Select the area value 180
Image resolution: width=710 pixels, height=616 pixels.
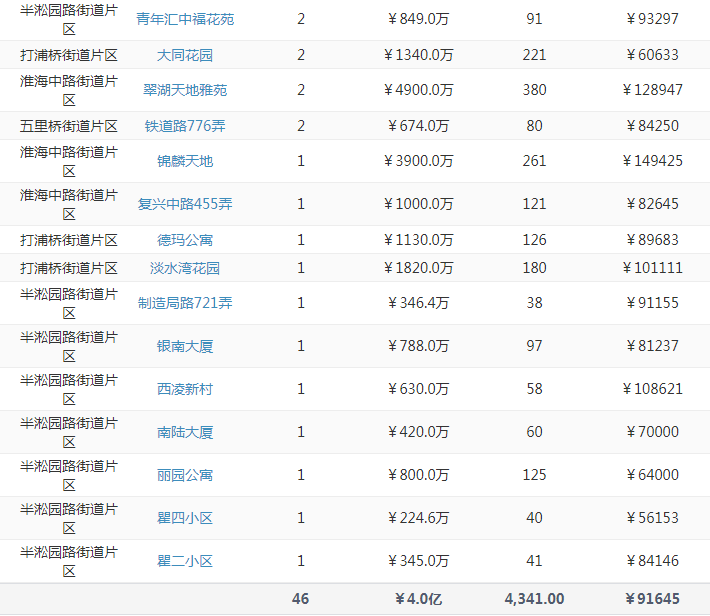534,268
